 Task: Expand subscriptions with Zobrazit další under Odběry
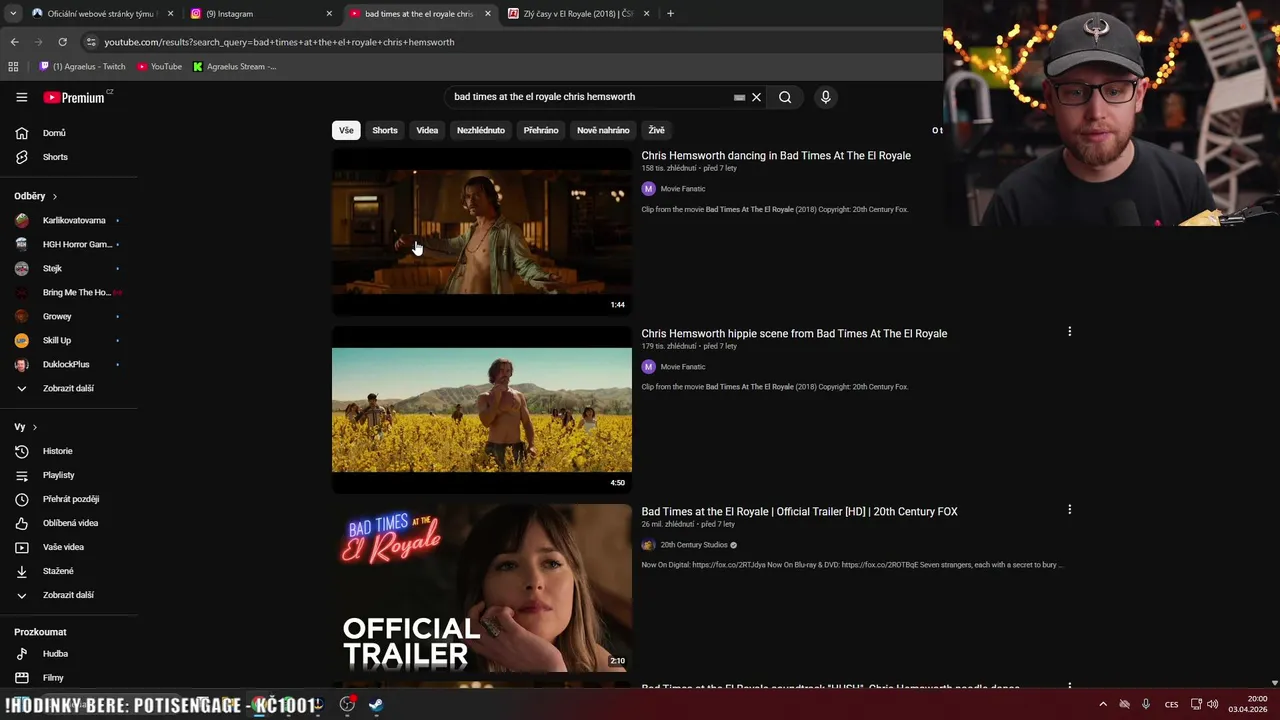tap(68, 388)
